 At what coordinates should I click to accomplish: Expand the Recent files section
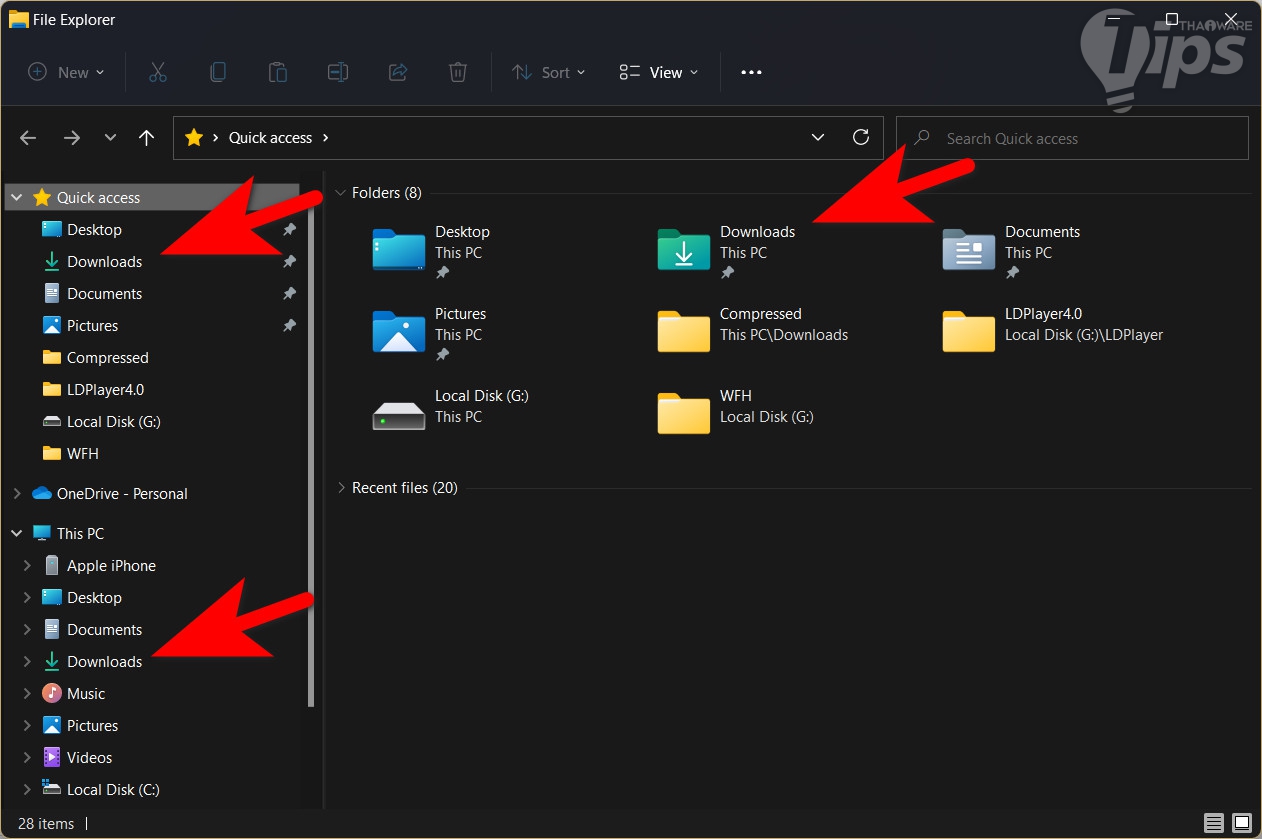point(342,488)
